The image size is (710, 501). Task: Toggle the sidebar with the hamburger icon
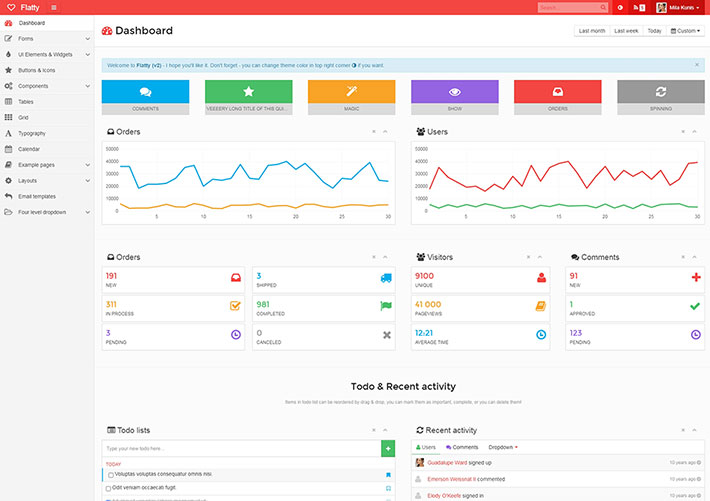[53, 7]
